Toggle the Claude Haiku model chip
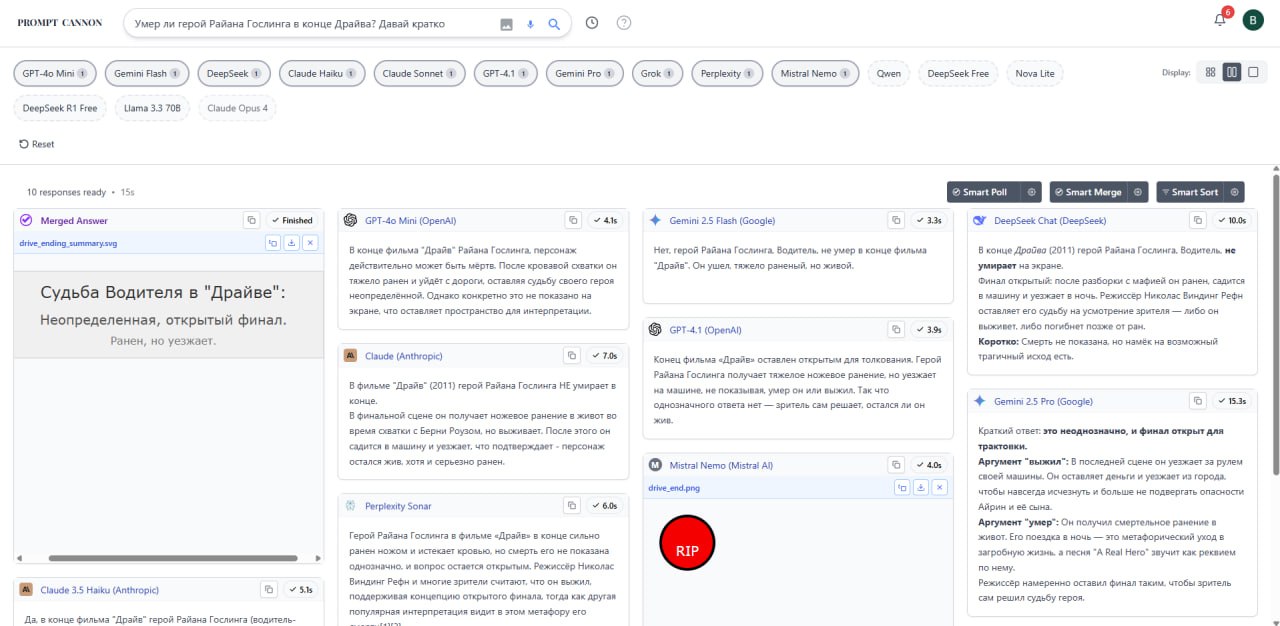The width and height of the screenshot is (1280, 626). click(x=323, y=73)
